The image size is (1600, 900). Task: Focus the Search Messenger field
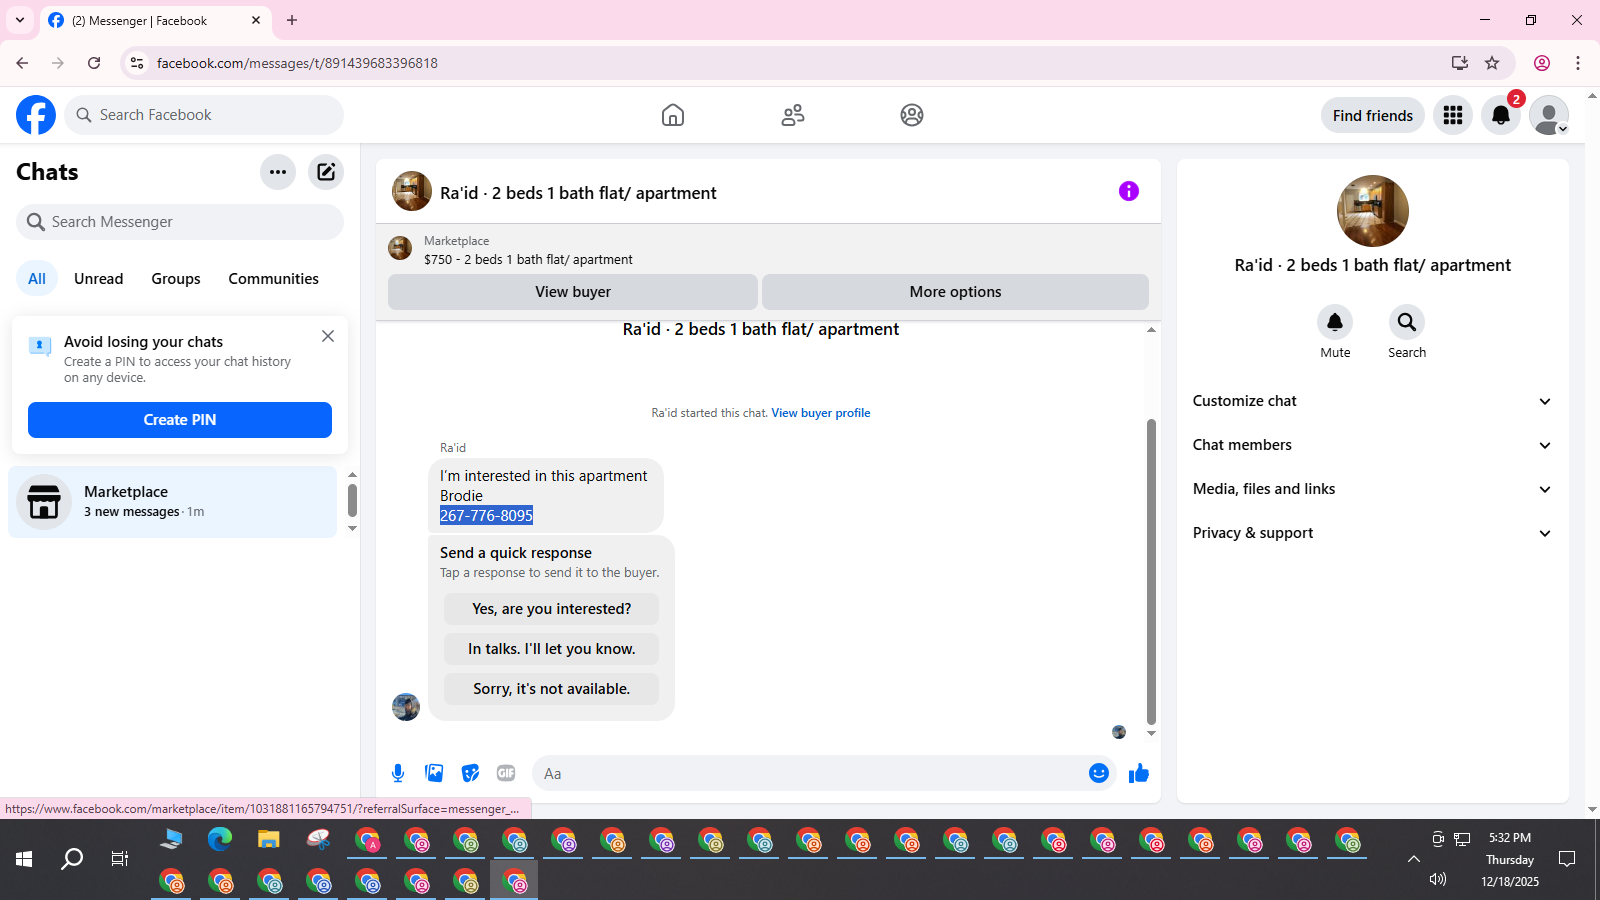(x=180, y=222)
